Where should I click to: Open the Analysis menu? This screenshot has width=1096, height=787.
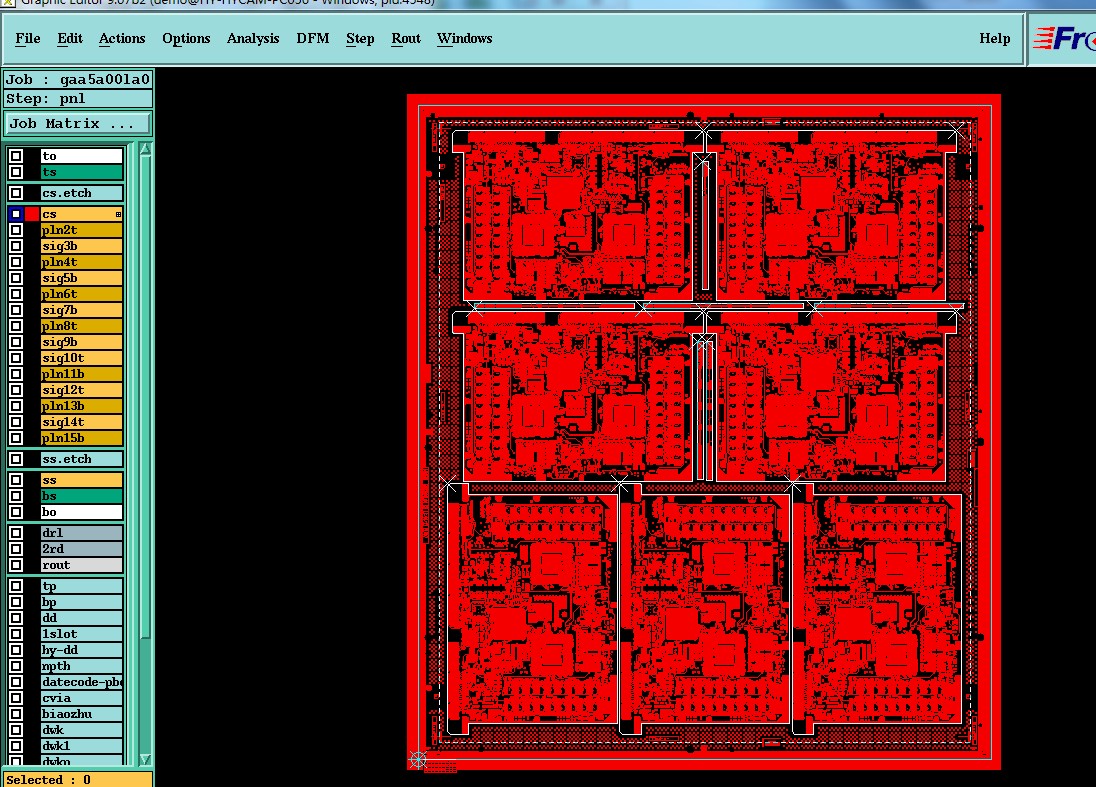click(x=252, y=38)
